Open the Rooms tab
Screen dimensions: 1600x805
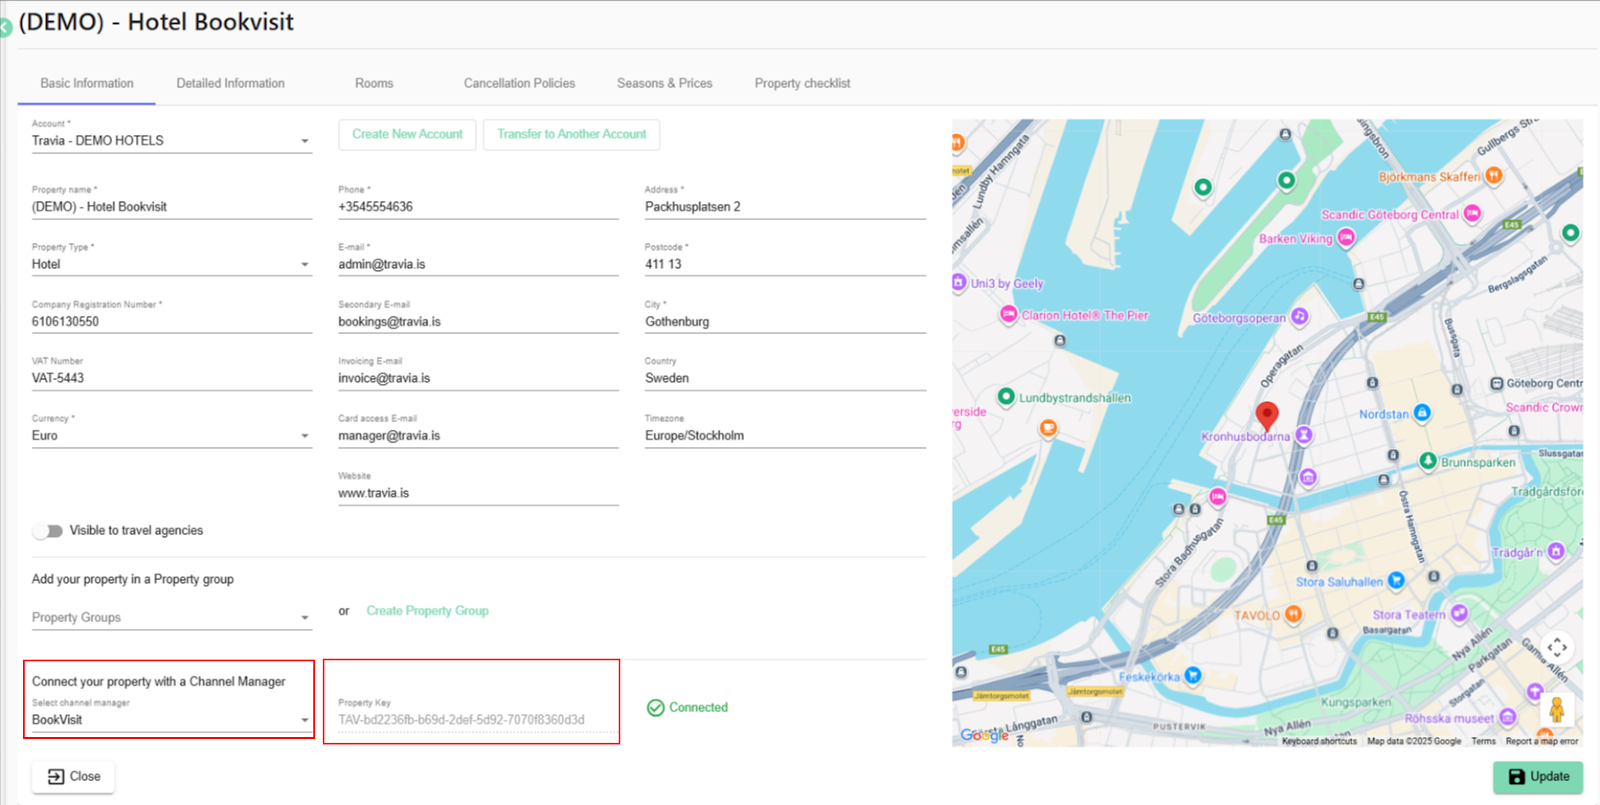point(374,83)
